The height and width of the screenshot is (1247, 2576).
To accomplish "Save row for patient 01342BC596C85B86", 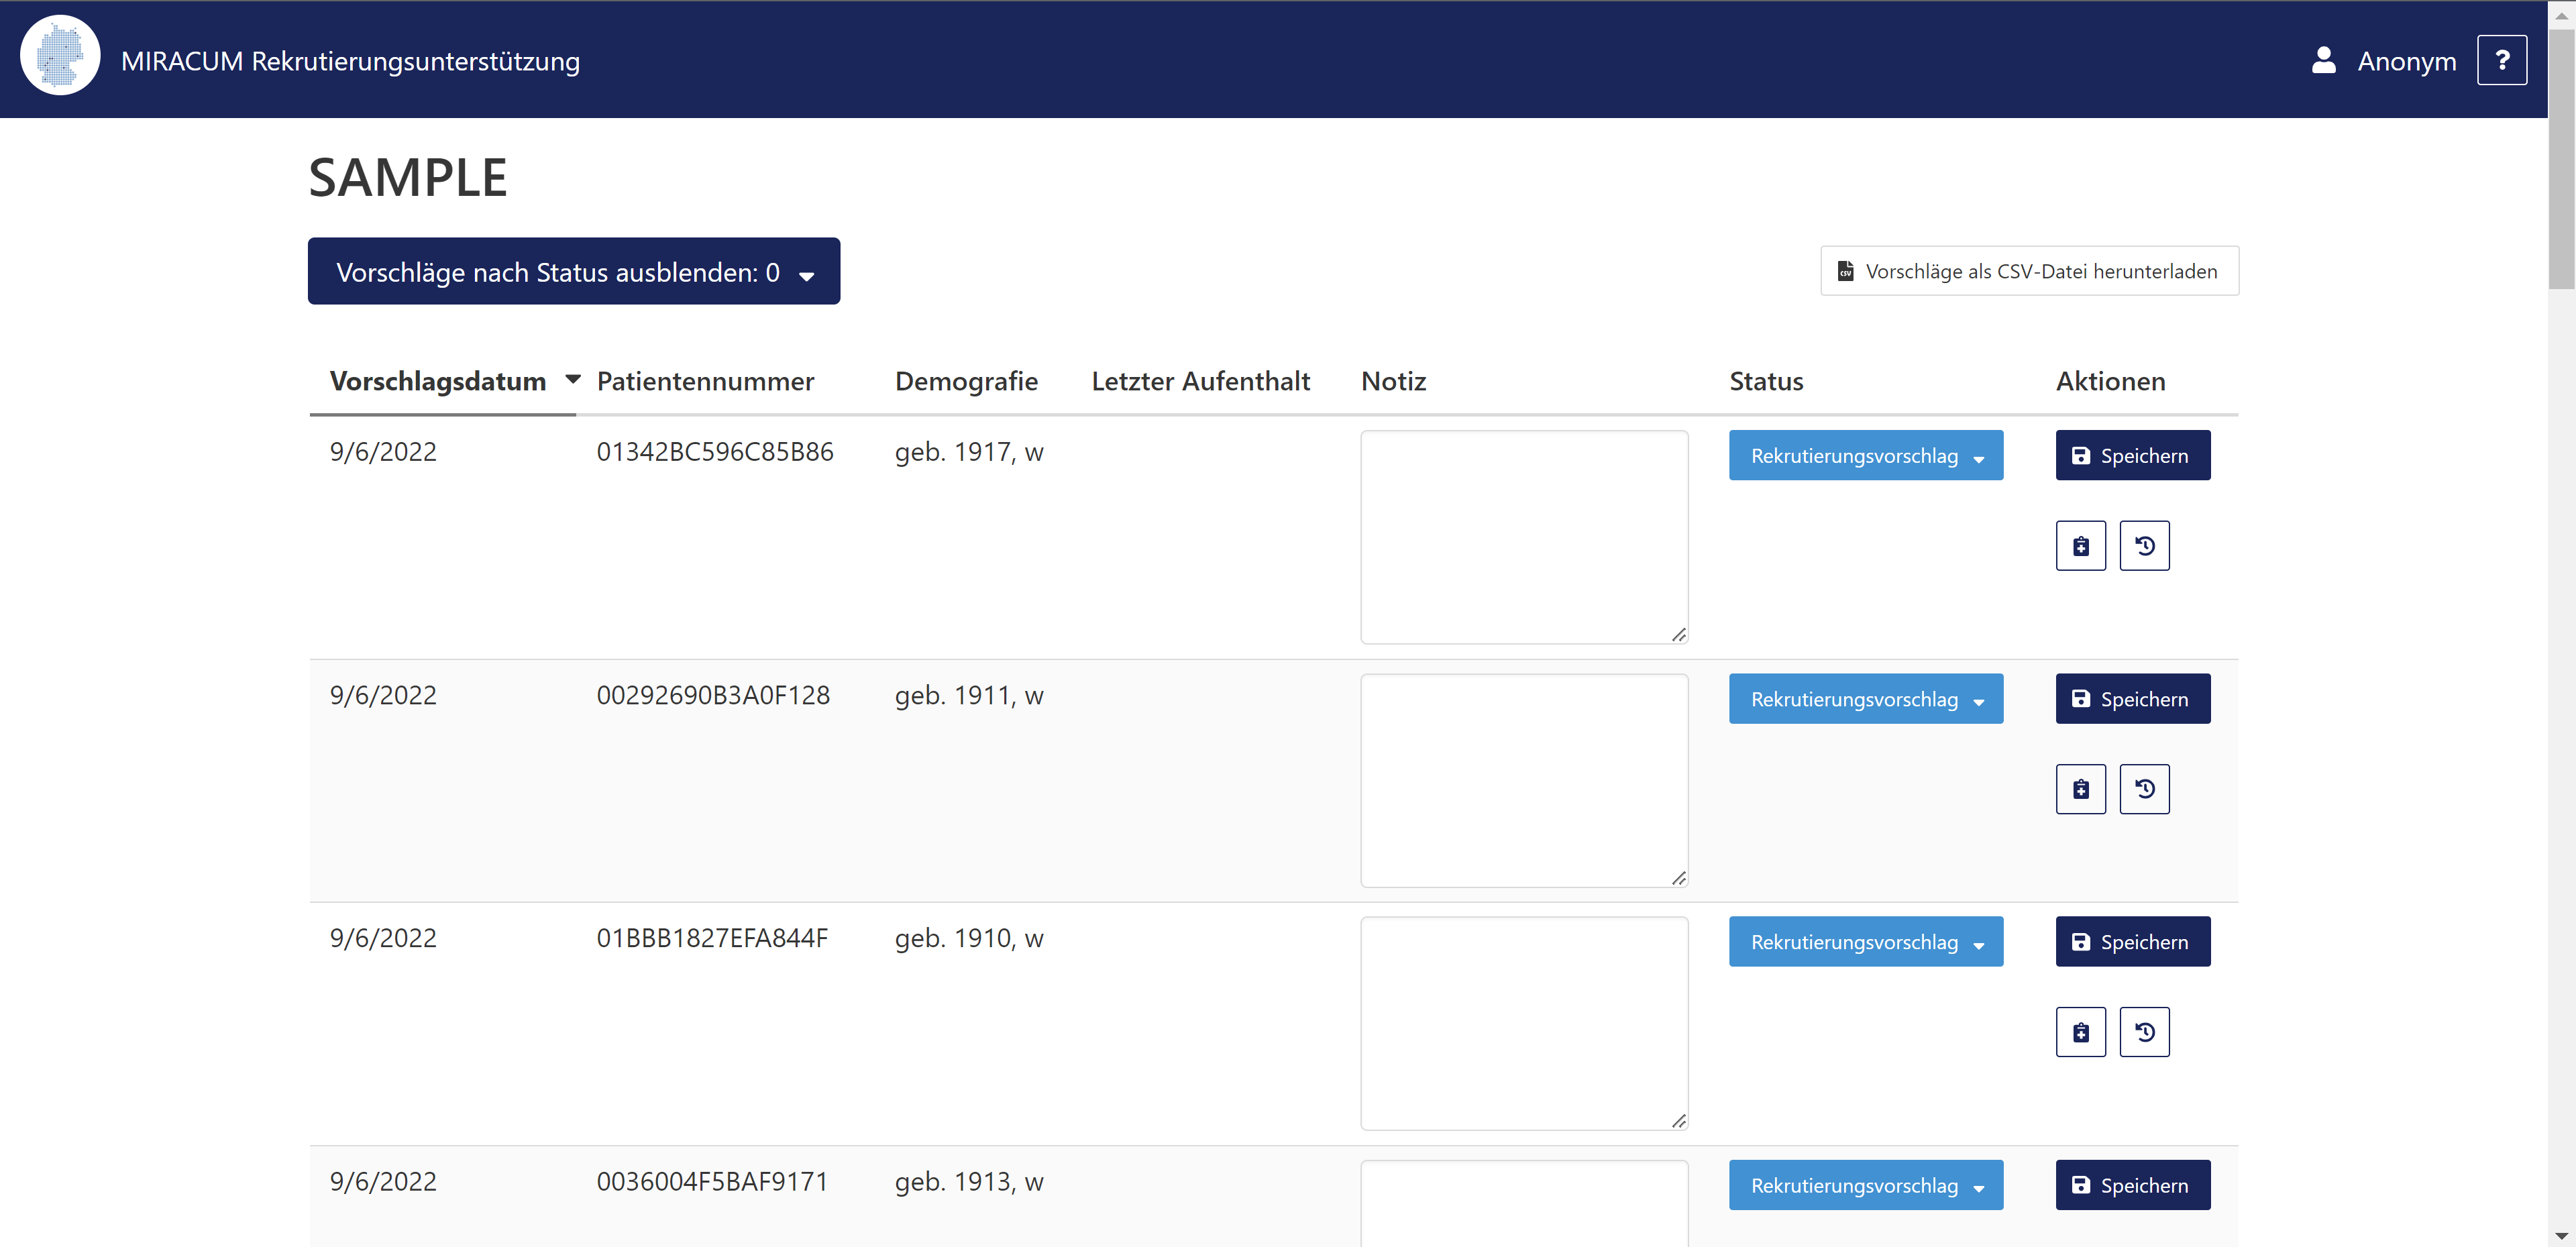I will 2132,455.
